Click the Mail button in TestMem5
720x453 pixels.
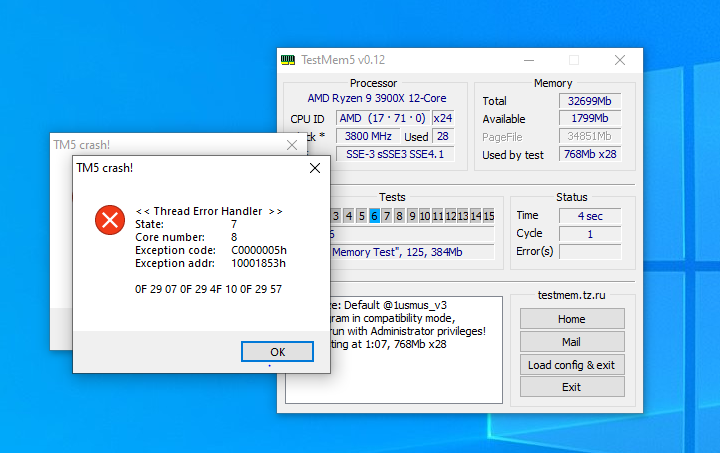(x=572, y=342)
